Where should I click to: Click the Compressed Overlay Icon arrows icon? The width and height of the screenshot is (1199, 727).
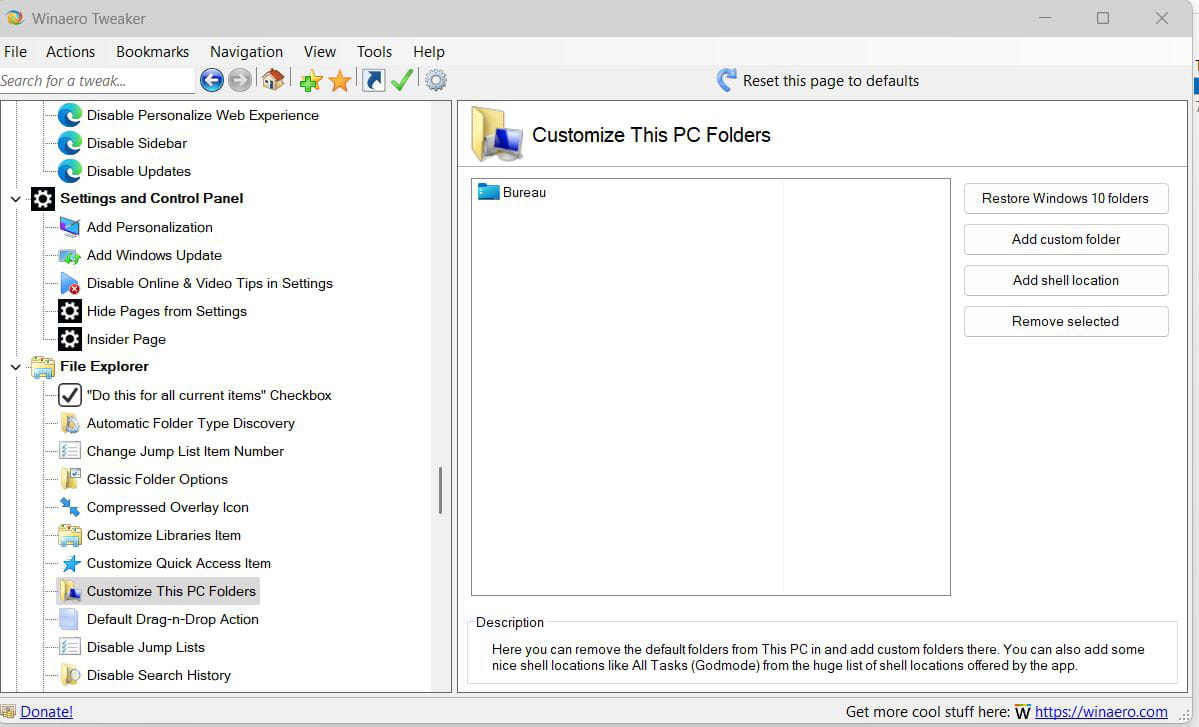70,507
